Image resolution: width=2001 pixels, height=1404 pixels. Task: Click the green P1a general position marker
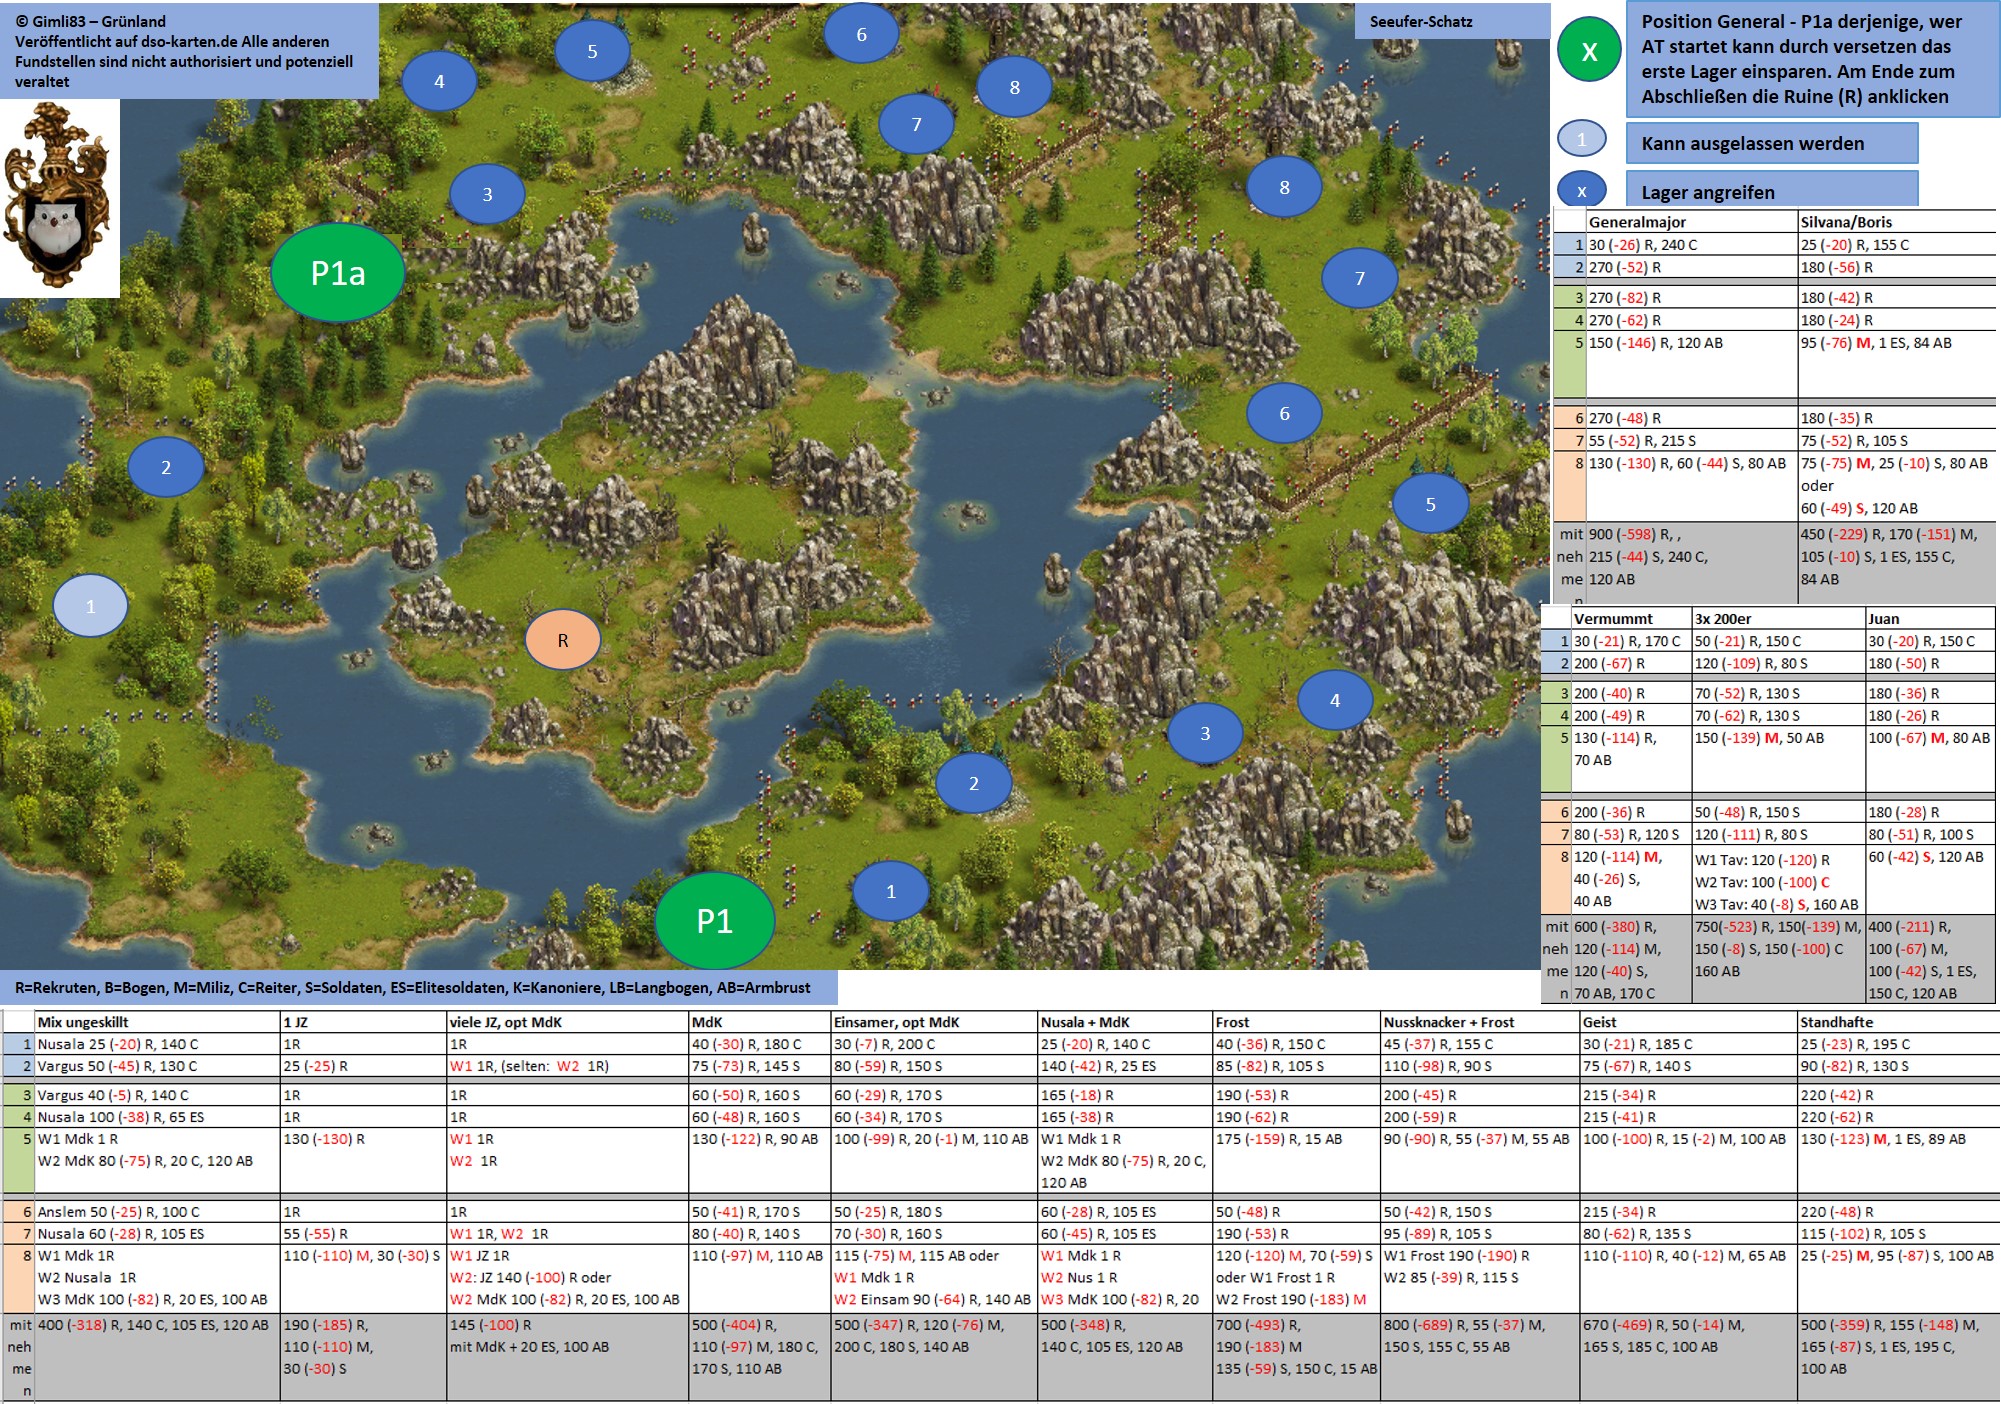coord(338,273)
